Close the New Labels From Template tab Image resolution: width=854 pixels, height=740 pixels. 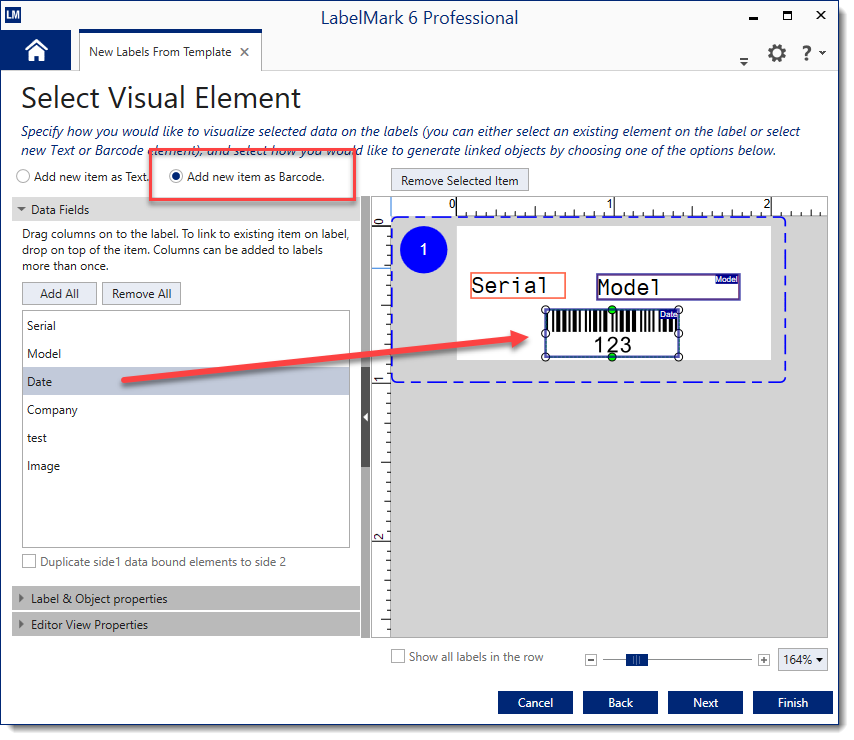click(245, 52)
